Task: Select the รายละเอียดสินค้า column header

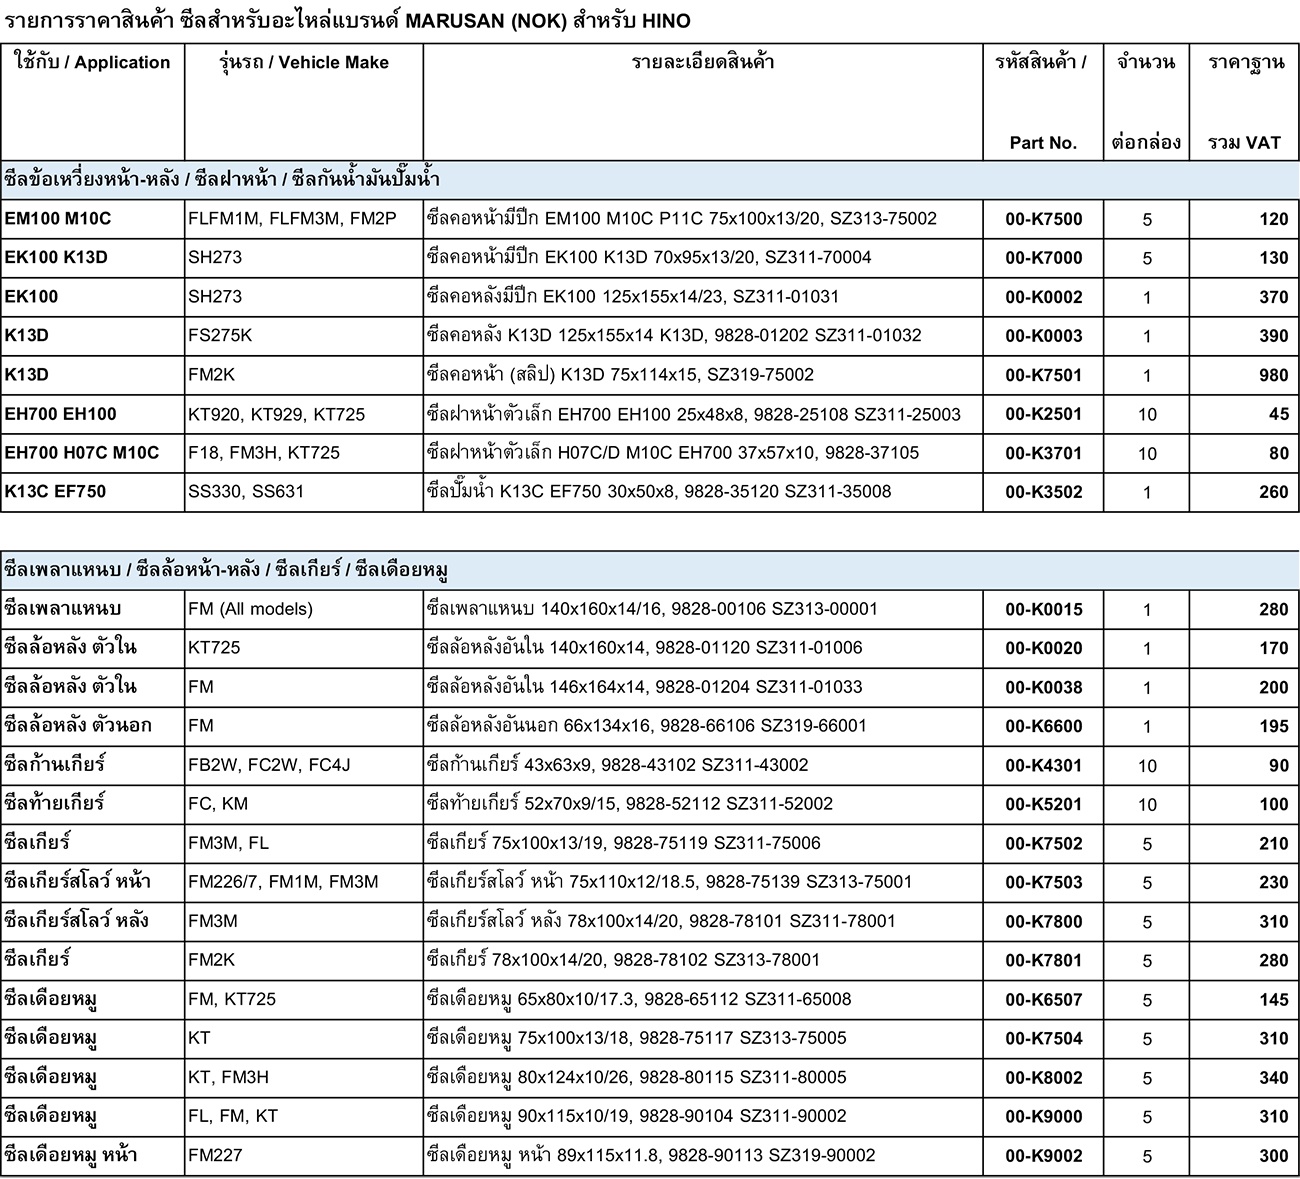Action: [x=703, y=101]
